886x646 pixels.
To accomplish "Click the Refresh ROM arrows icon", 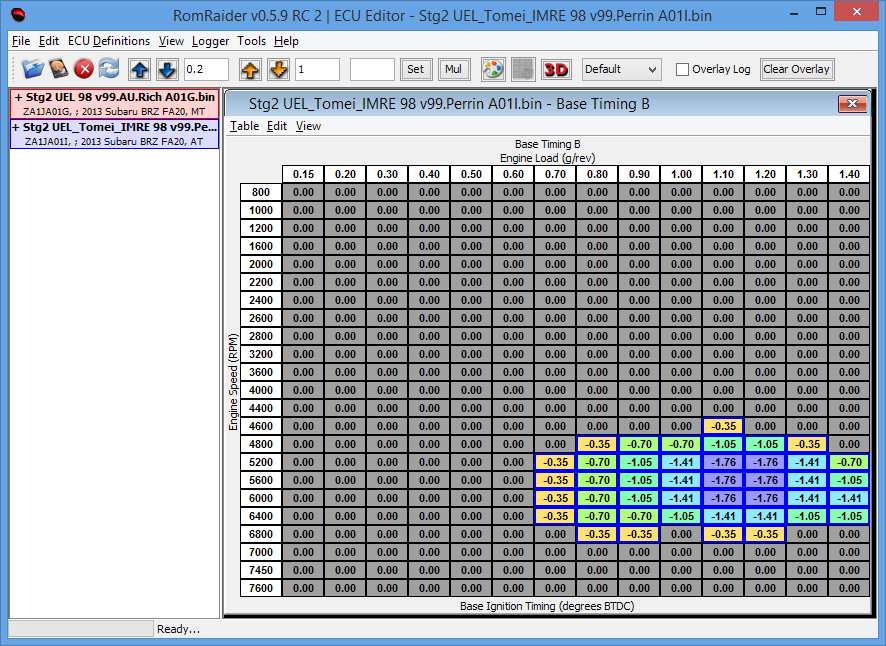I will pos(109,69).
